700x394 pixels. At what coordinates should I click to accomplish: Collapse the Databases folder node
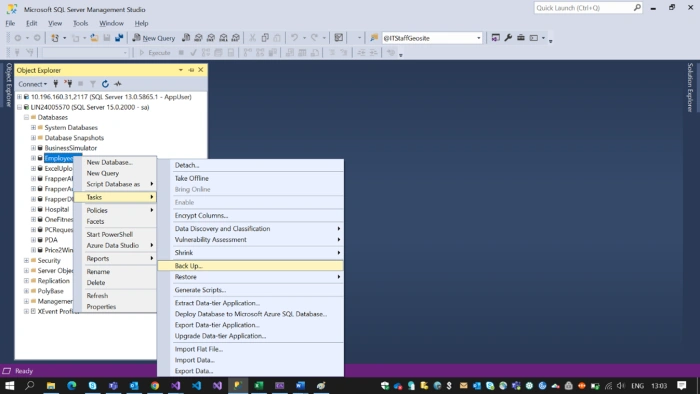[x=26, y=117]
